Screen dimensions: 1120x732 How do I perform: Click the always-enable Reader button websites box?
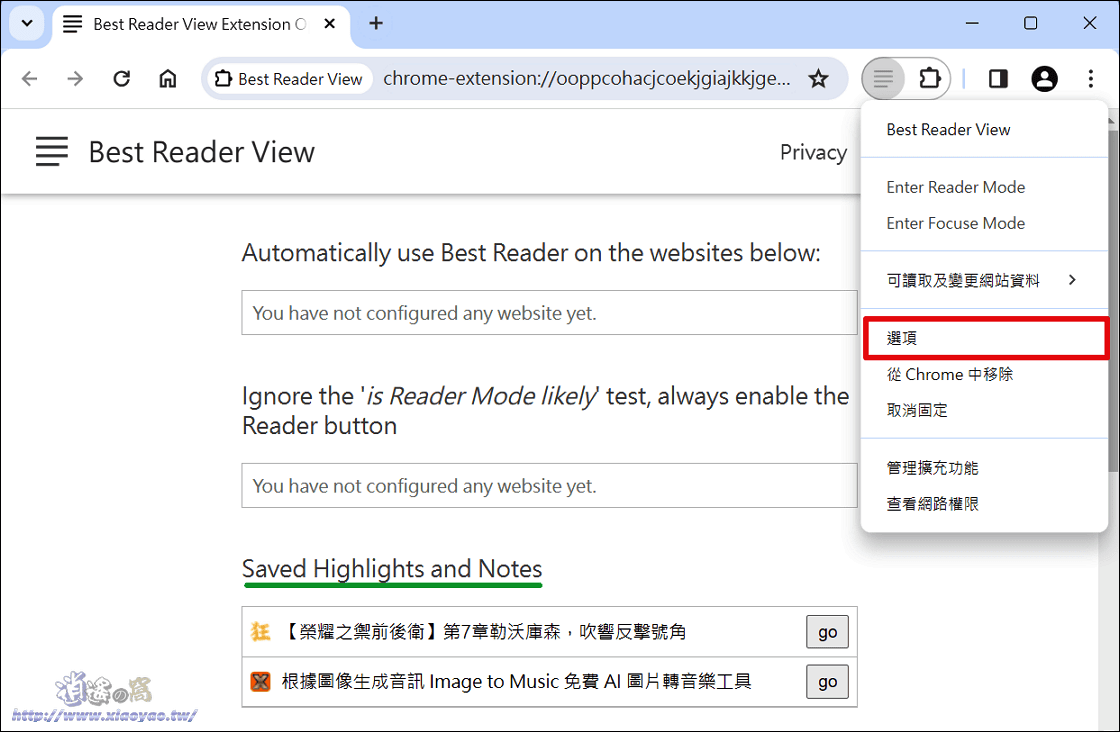click(549, 486)
